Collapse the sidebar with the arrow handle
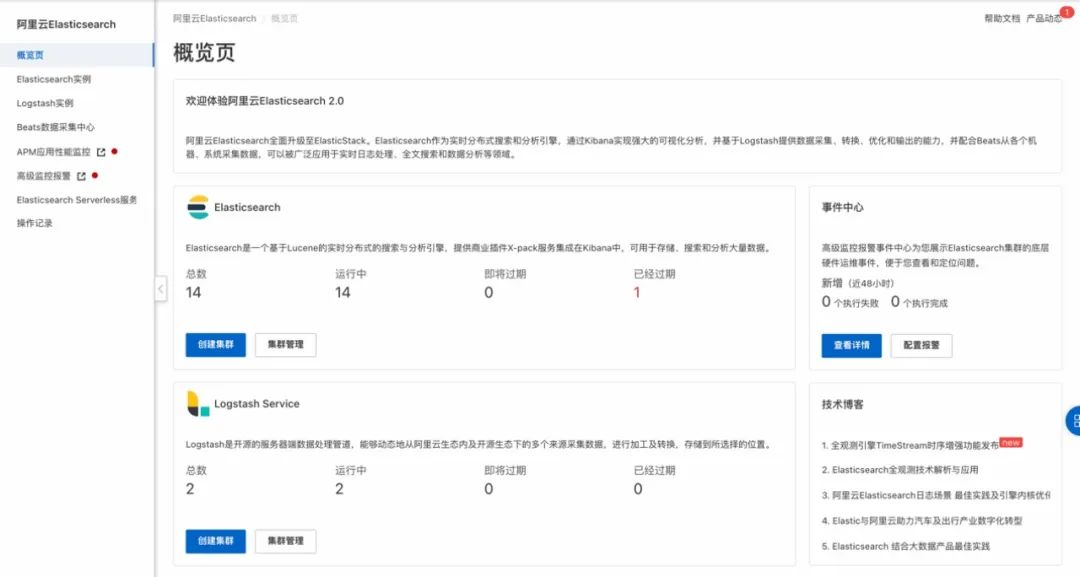 160,288
